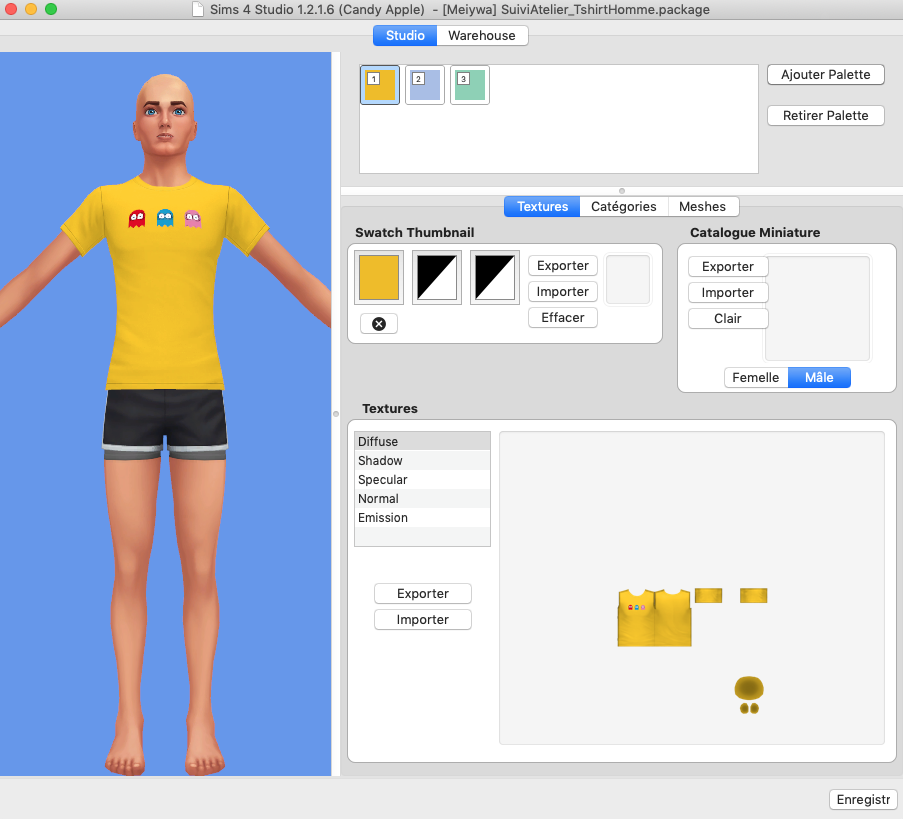Click Exporter in Catalogue Miniature section
903x819 pixels.
tap(727, 267)
